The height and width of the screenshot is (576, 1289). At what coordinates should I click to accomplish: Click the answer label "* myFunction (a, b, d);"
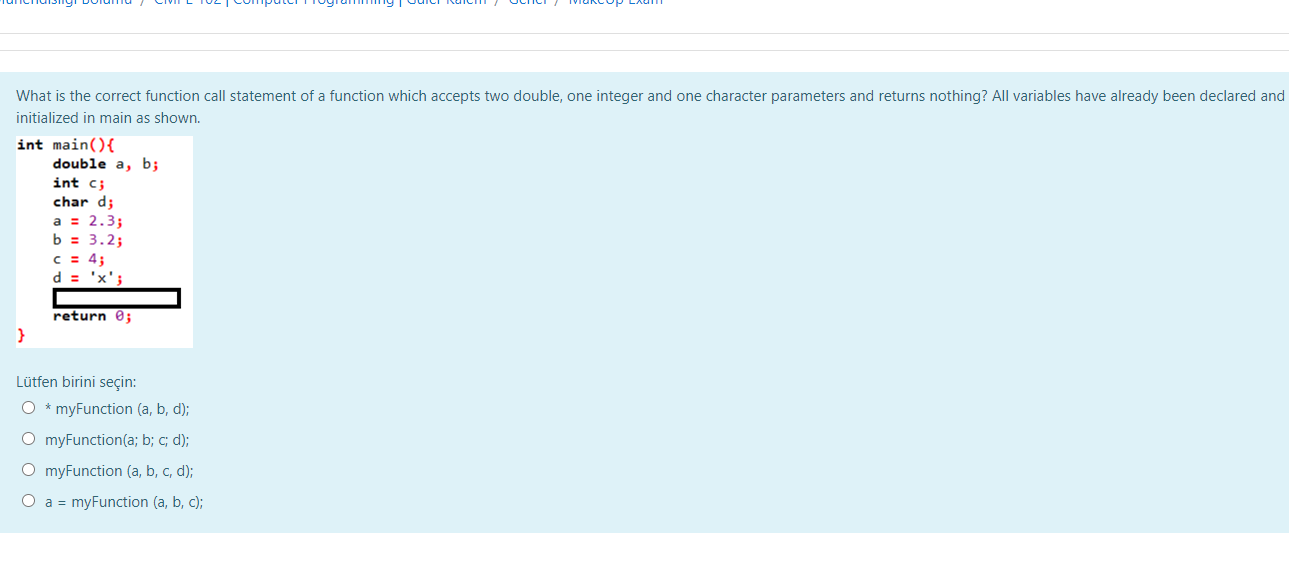click(117, 408)
